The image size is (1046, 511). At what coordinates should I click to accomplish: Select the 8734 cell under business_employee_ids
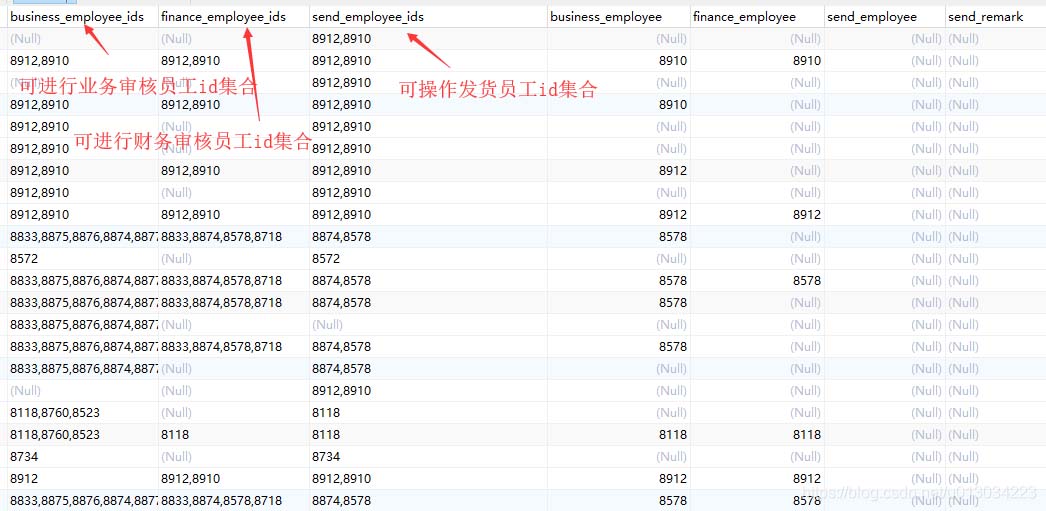coord(83,457)
